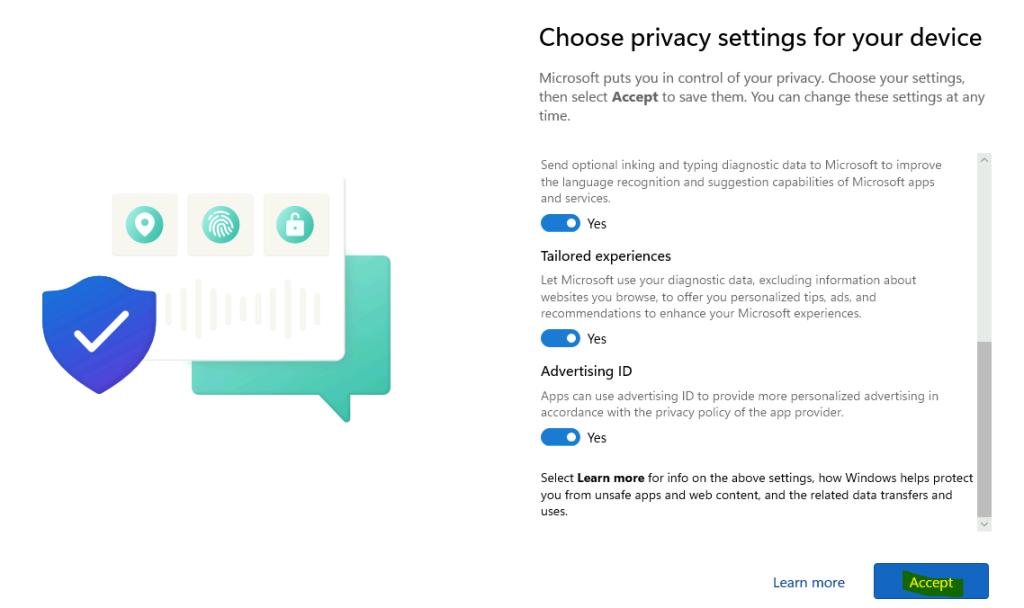1024x608 pixels.
Task: Click the scrollbar down arrow
Action: (x=984, y=524)
